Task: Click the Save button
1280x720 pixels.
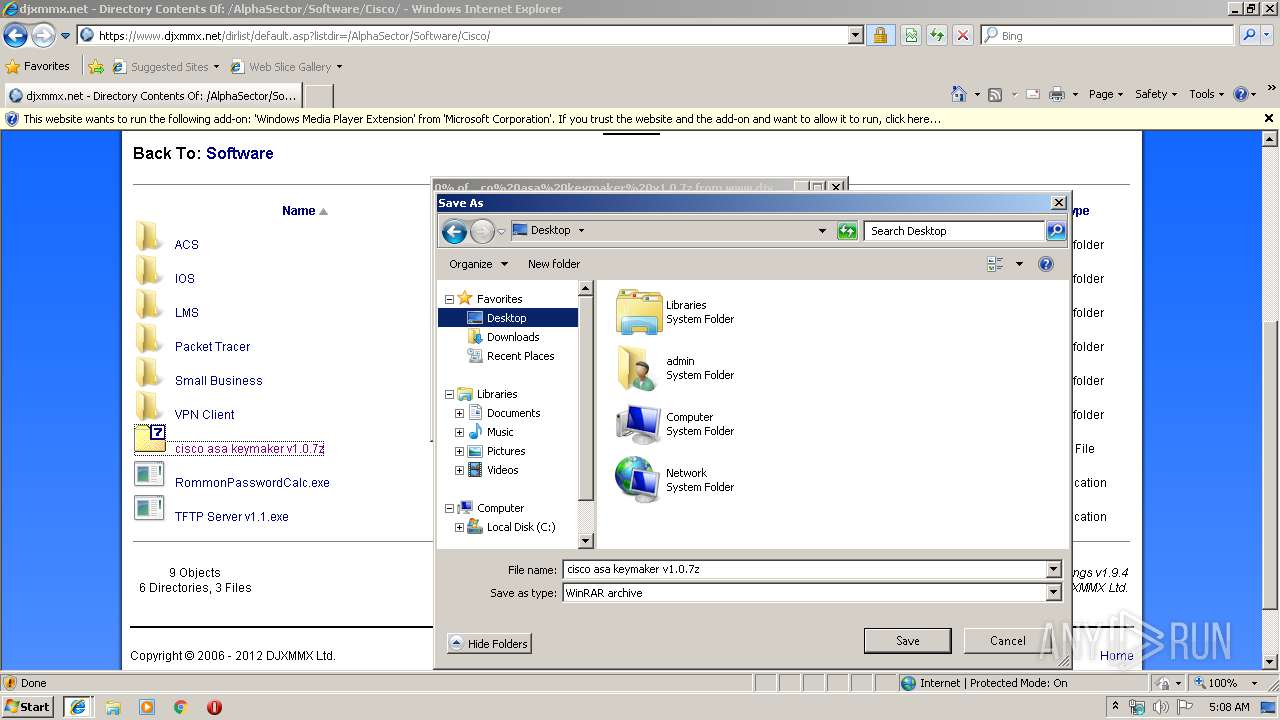Action: (908, 641)
